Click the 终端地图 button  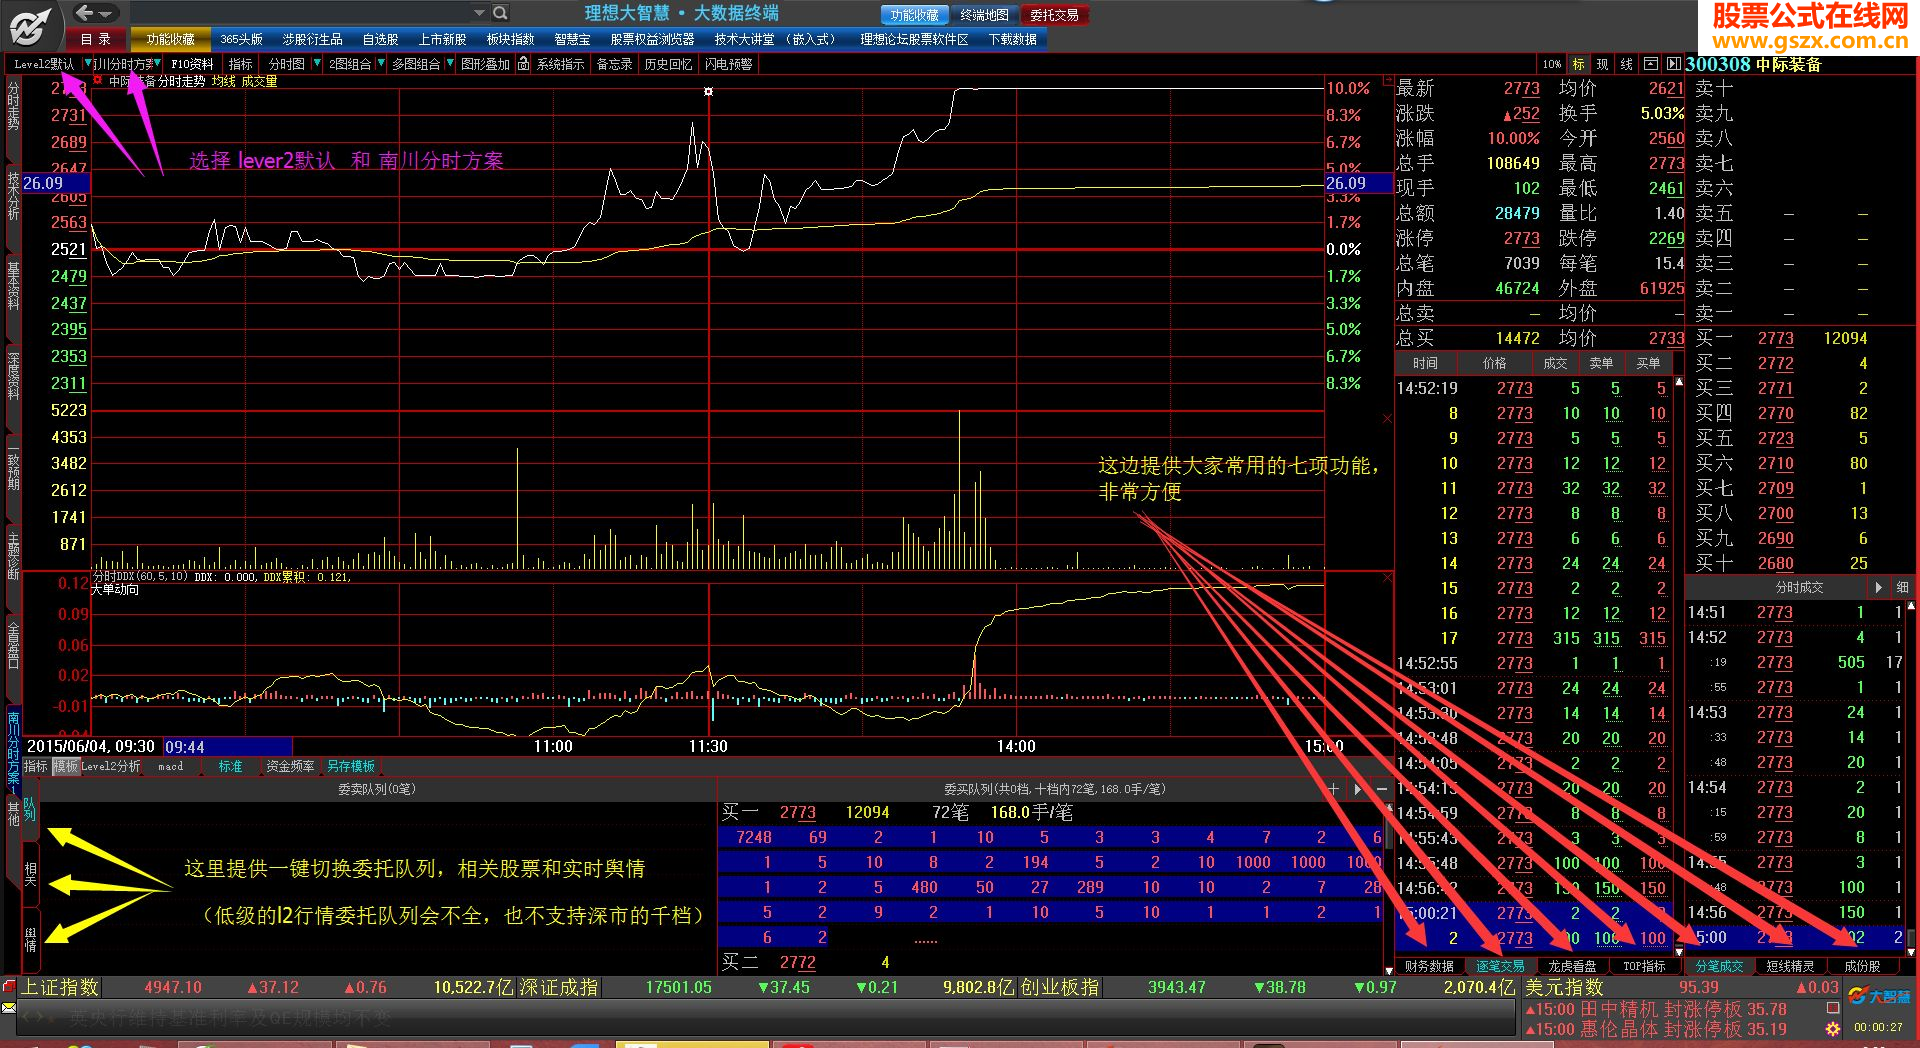coord(984,15)
